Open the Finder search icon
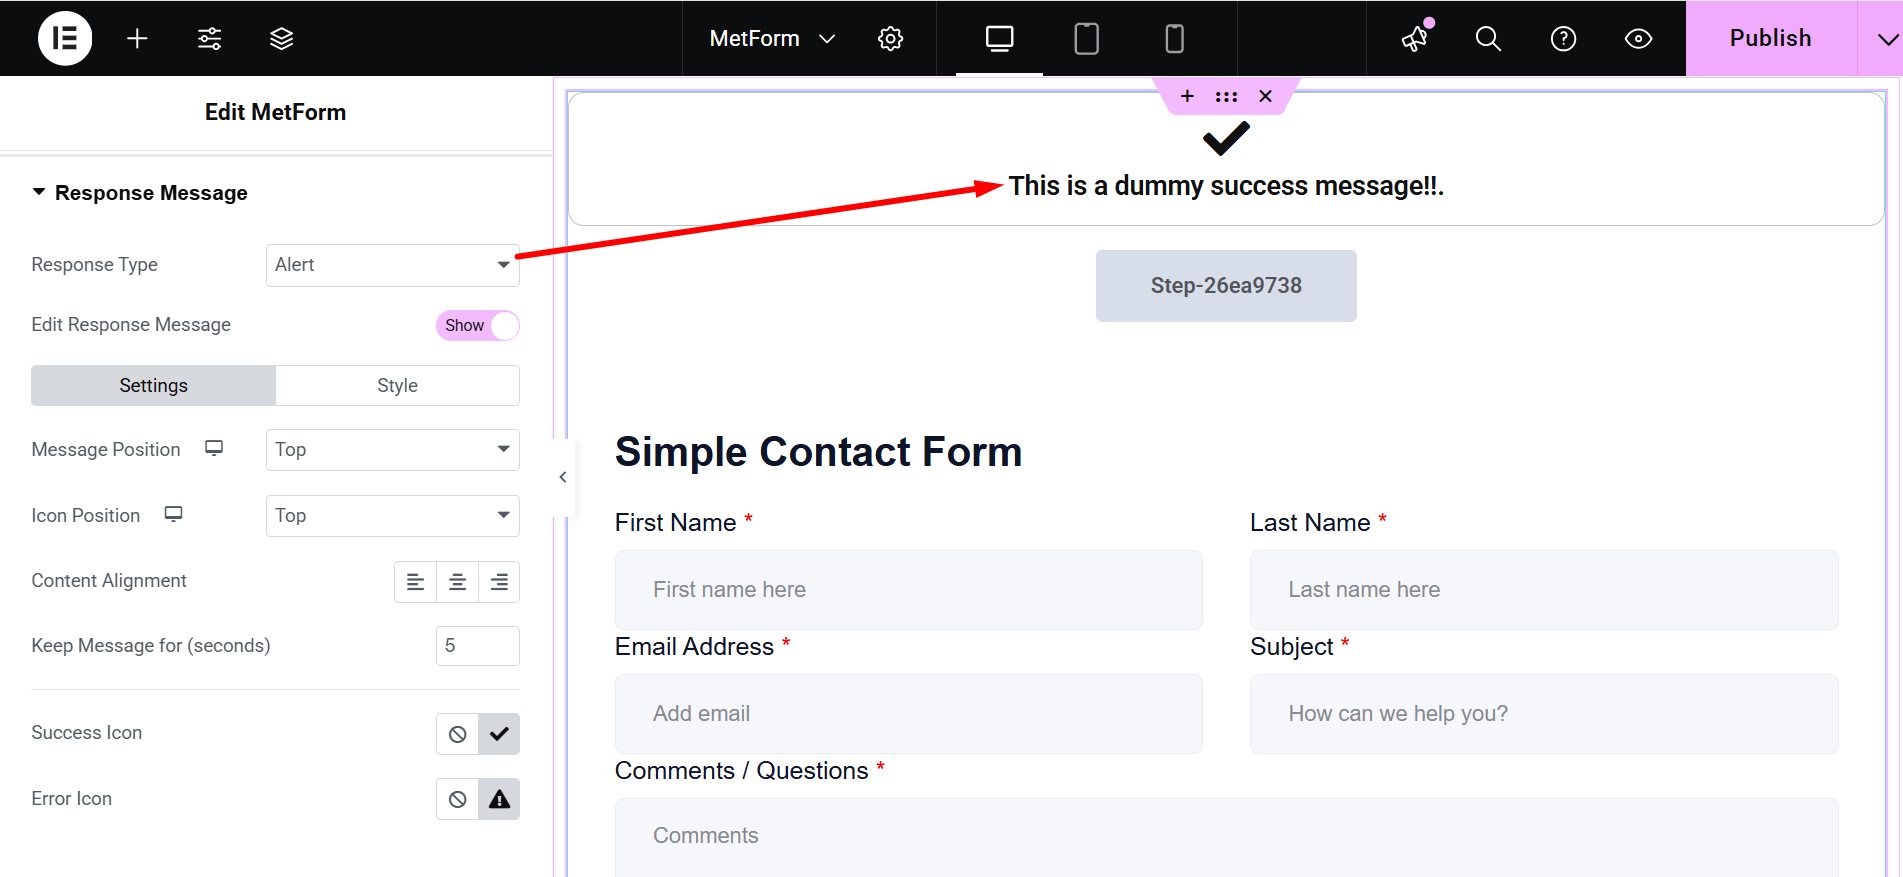This screenshot has height=877, width=1903. click(x=1488, y=38)
